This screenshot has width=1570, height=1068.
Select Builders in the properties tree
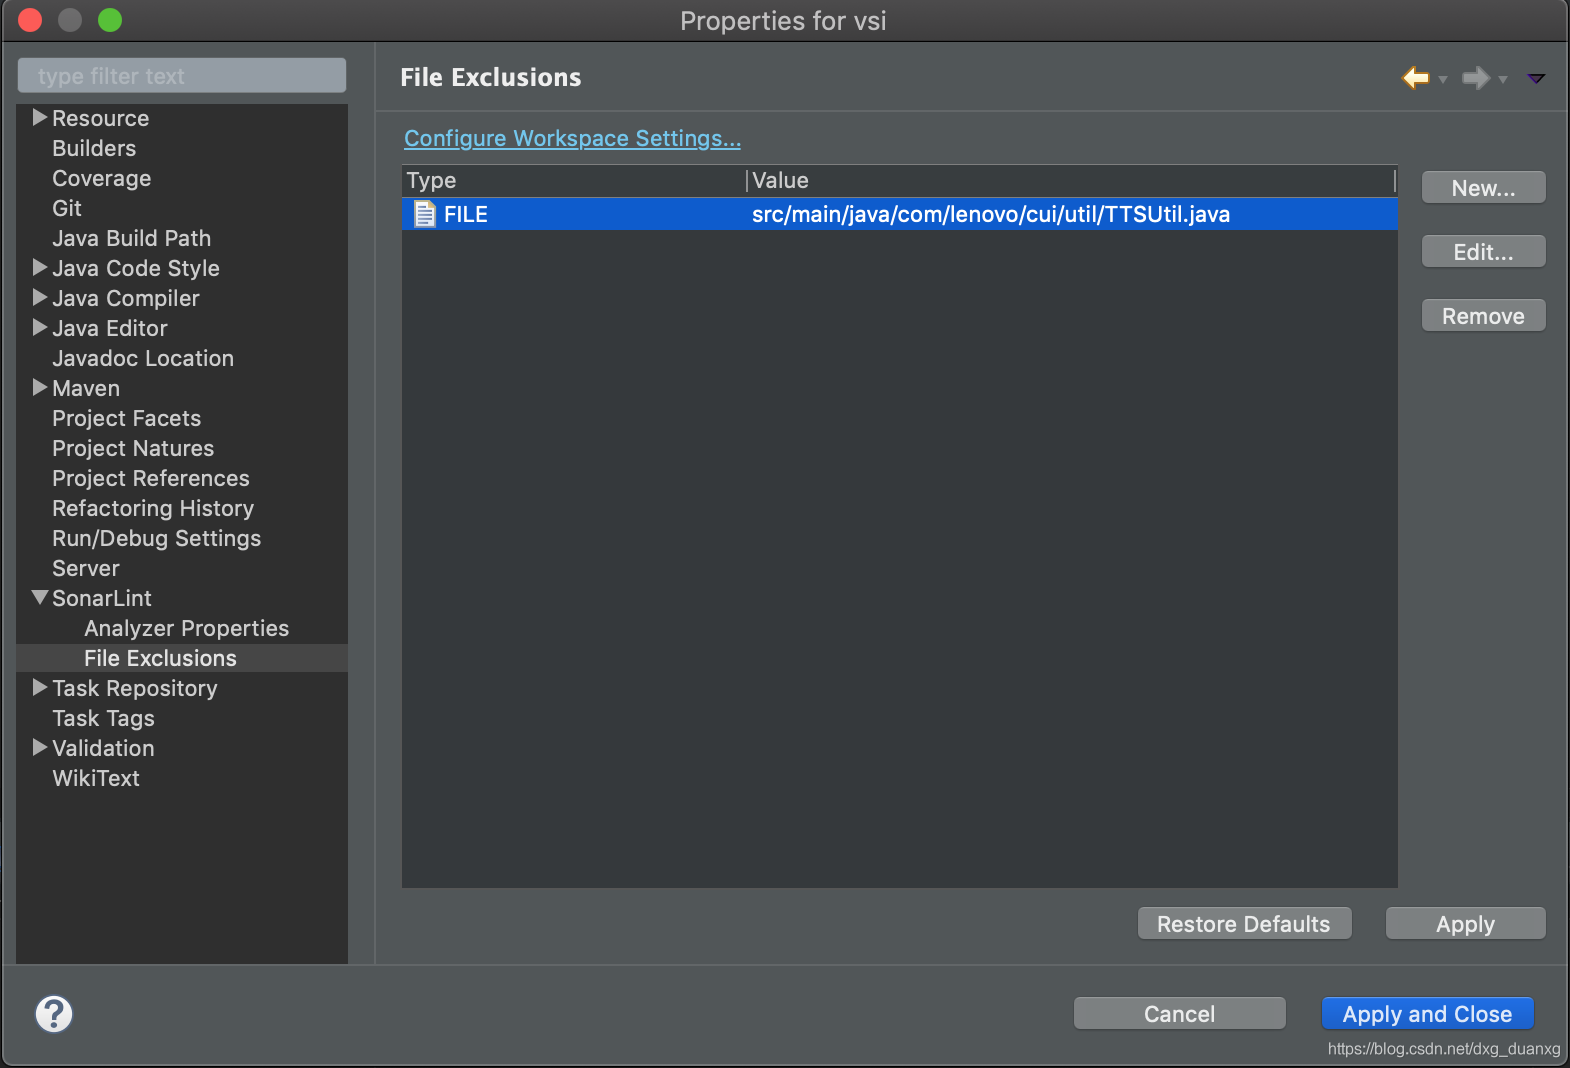tap(94, 148)
